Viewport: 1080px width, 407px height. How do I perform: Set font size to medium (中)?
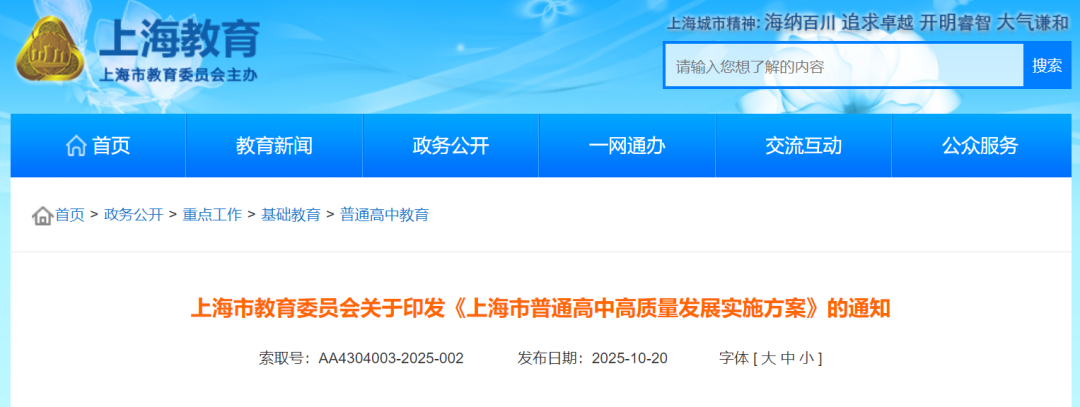point(789,358)
